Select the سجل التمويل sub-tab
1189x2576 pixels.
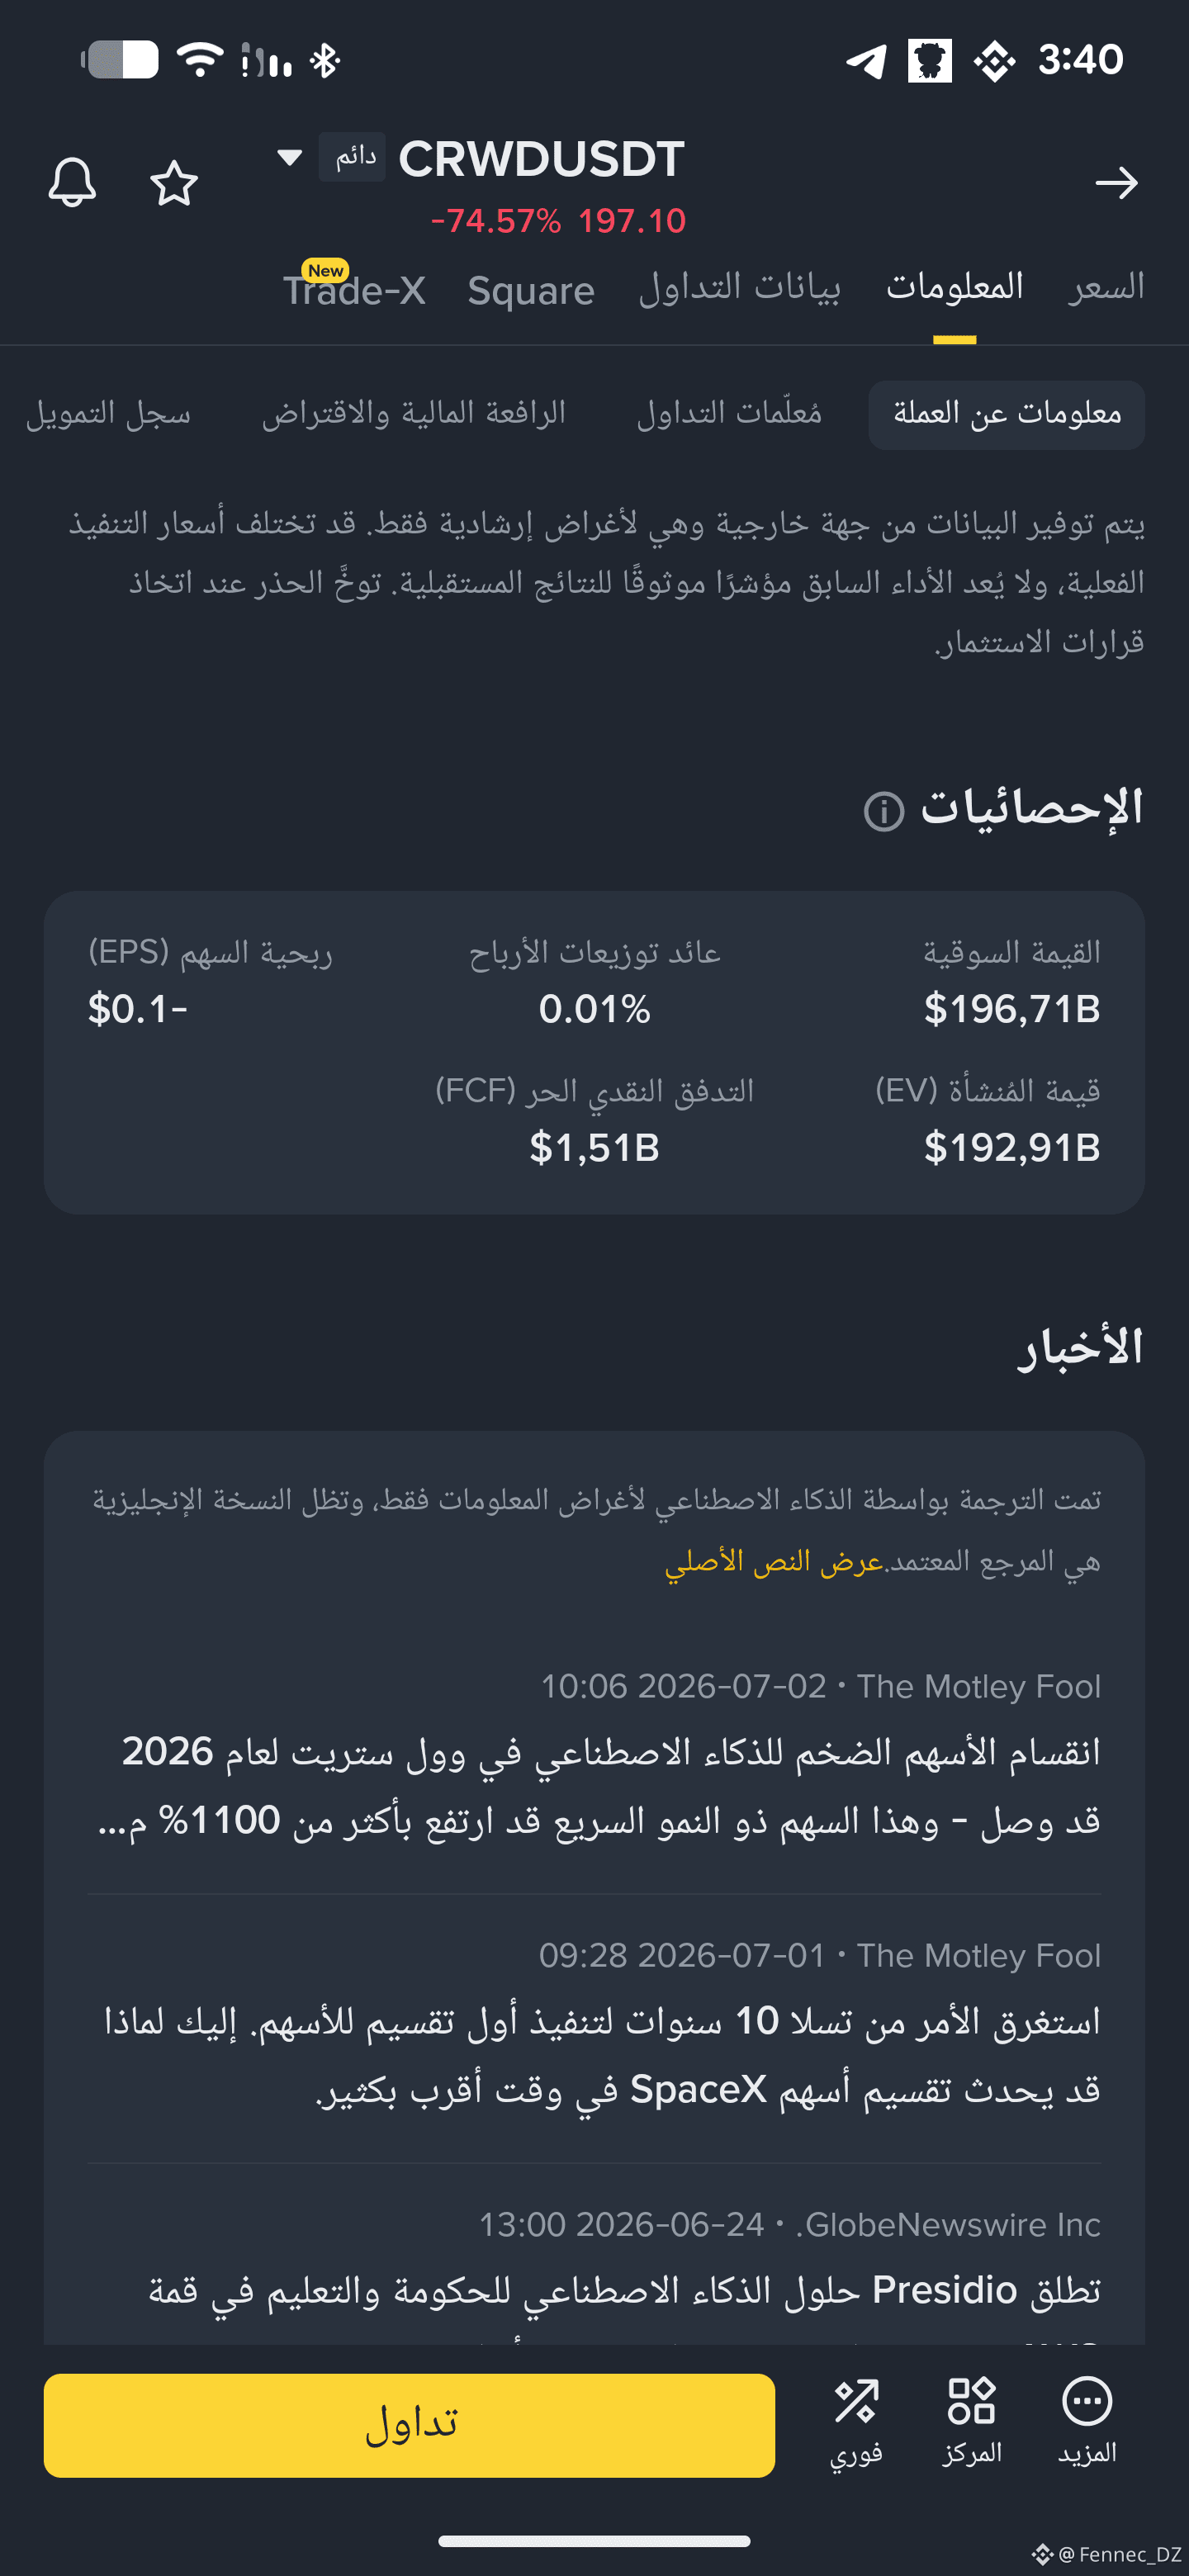(x=108, y=413)
